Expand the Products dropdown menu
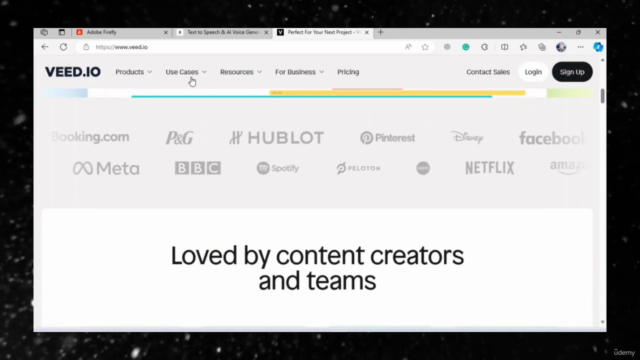The image size is (640, 360). (133, 72)
